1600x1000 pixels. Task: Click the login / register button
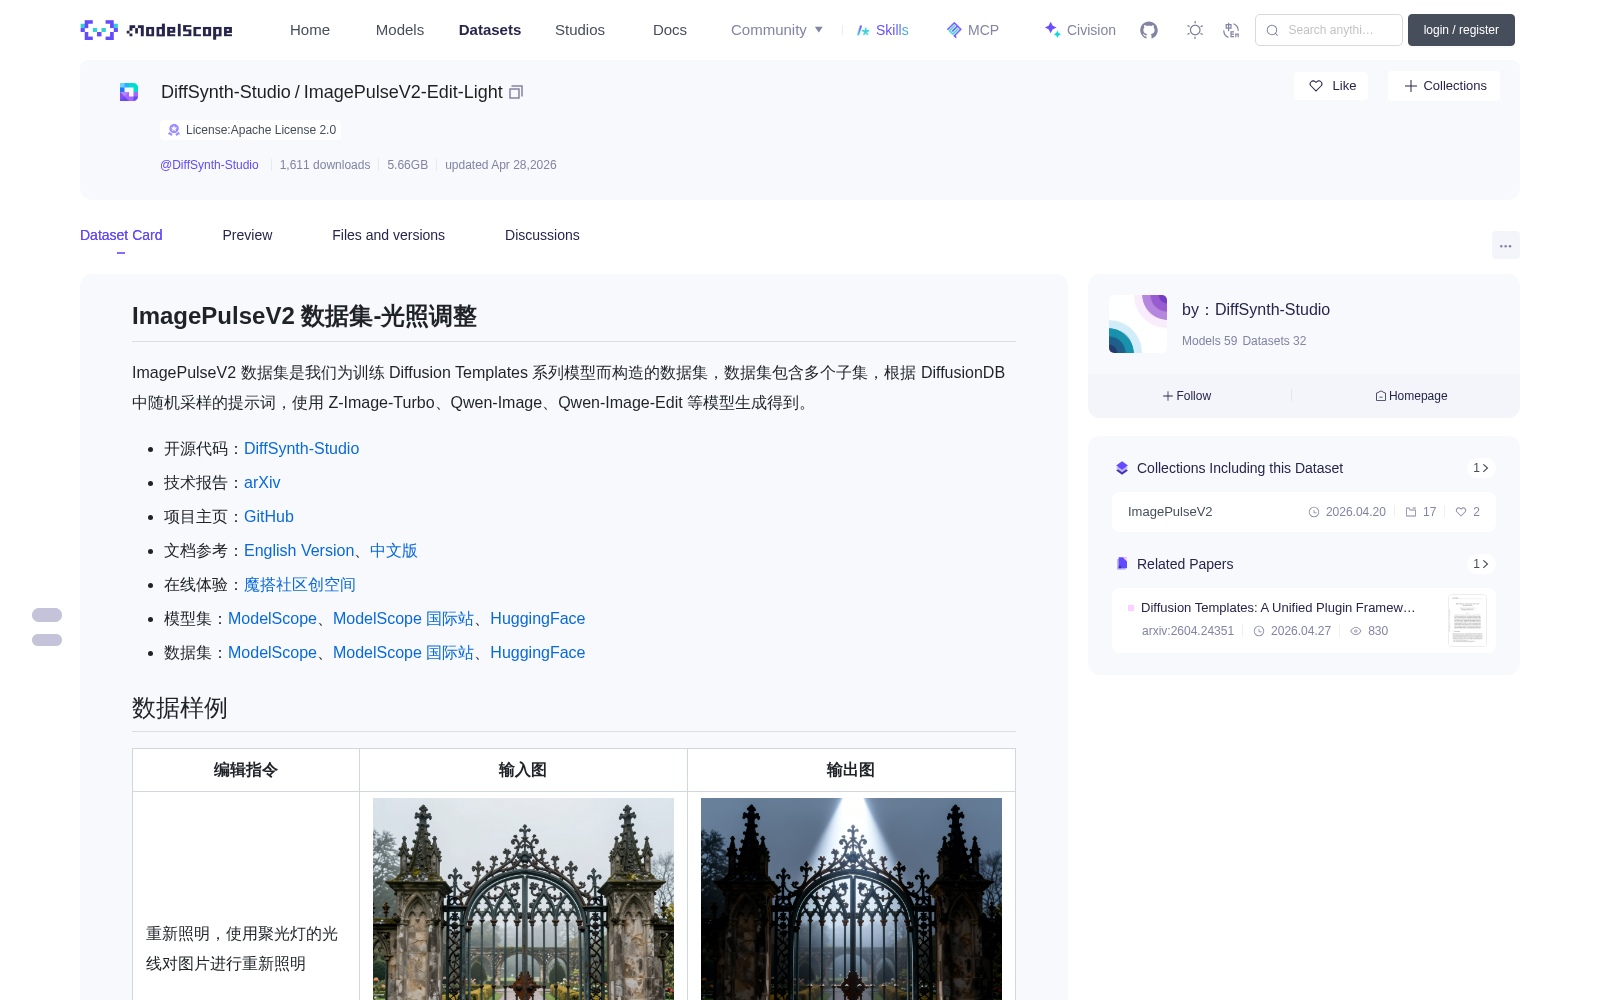pyautogui.click(x=1461, y=30)
